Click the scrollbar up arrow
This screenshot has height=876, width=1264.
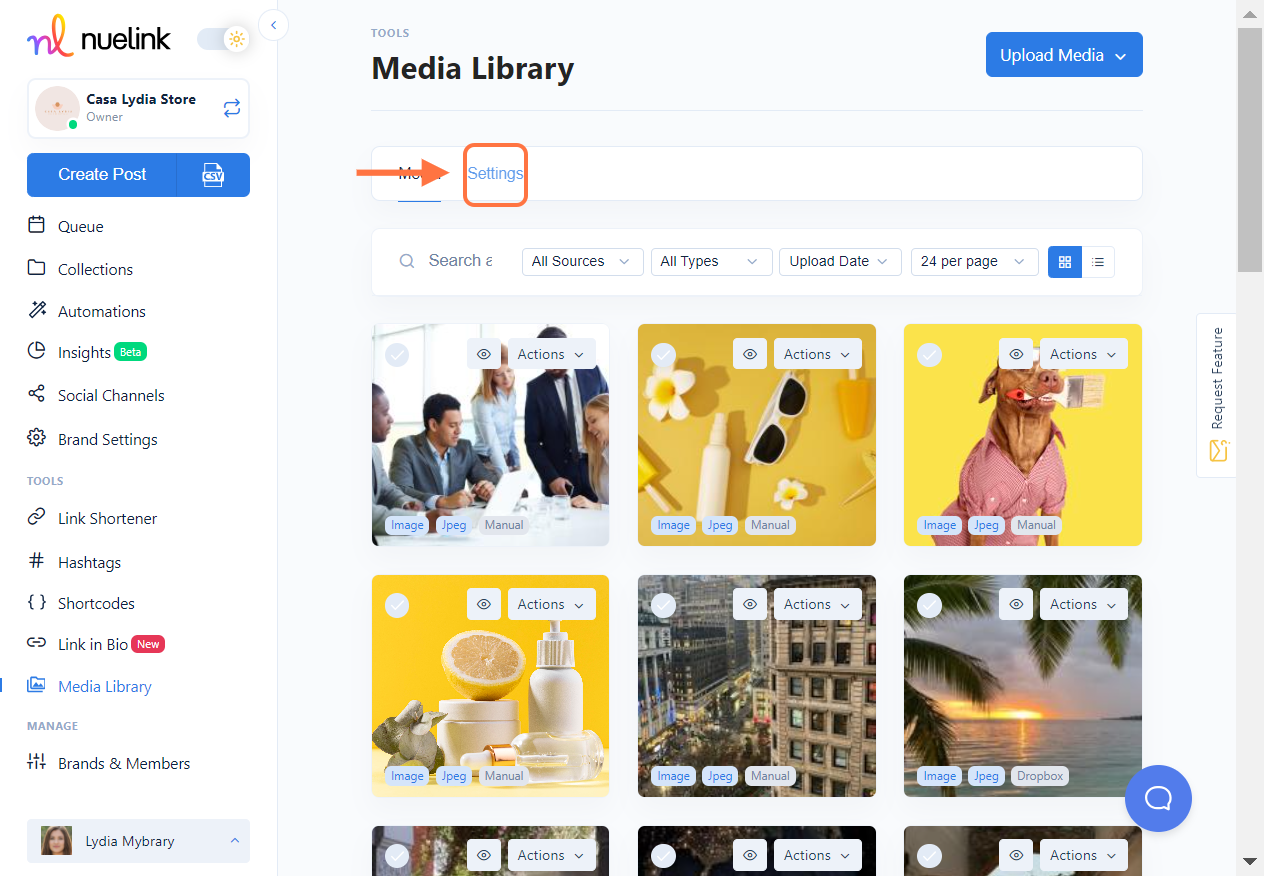(1250, 12)
